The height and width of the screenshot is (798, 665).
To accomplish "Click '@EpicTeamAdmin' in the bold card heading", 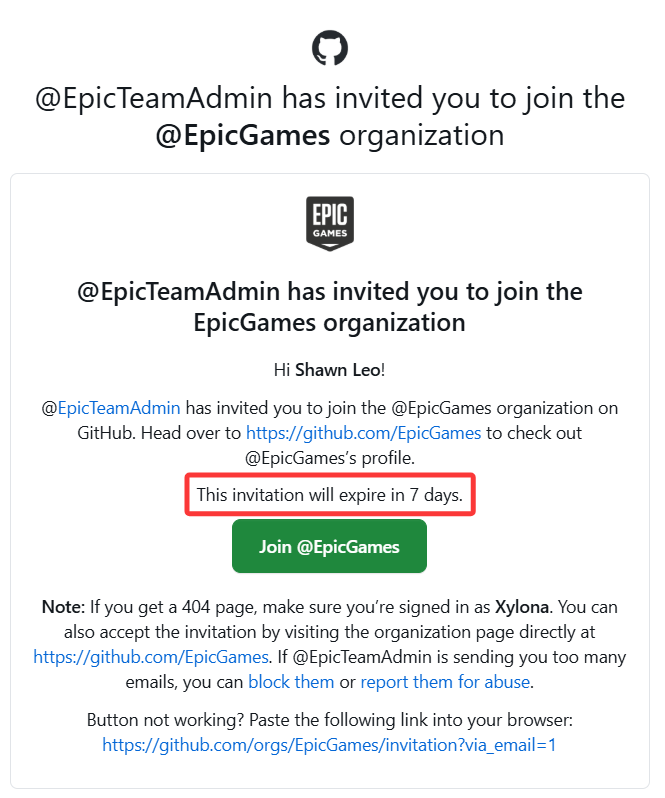I will click(179, 292).
